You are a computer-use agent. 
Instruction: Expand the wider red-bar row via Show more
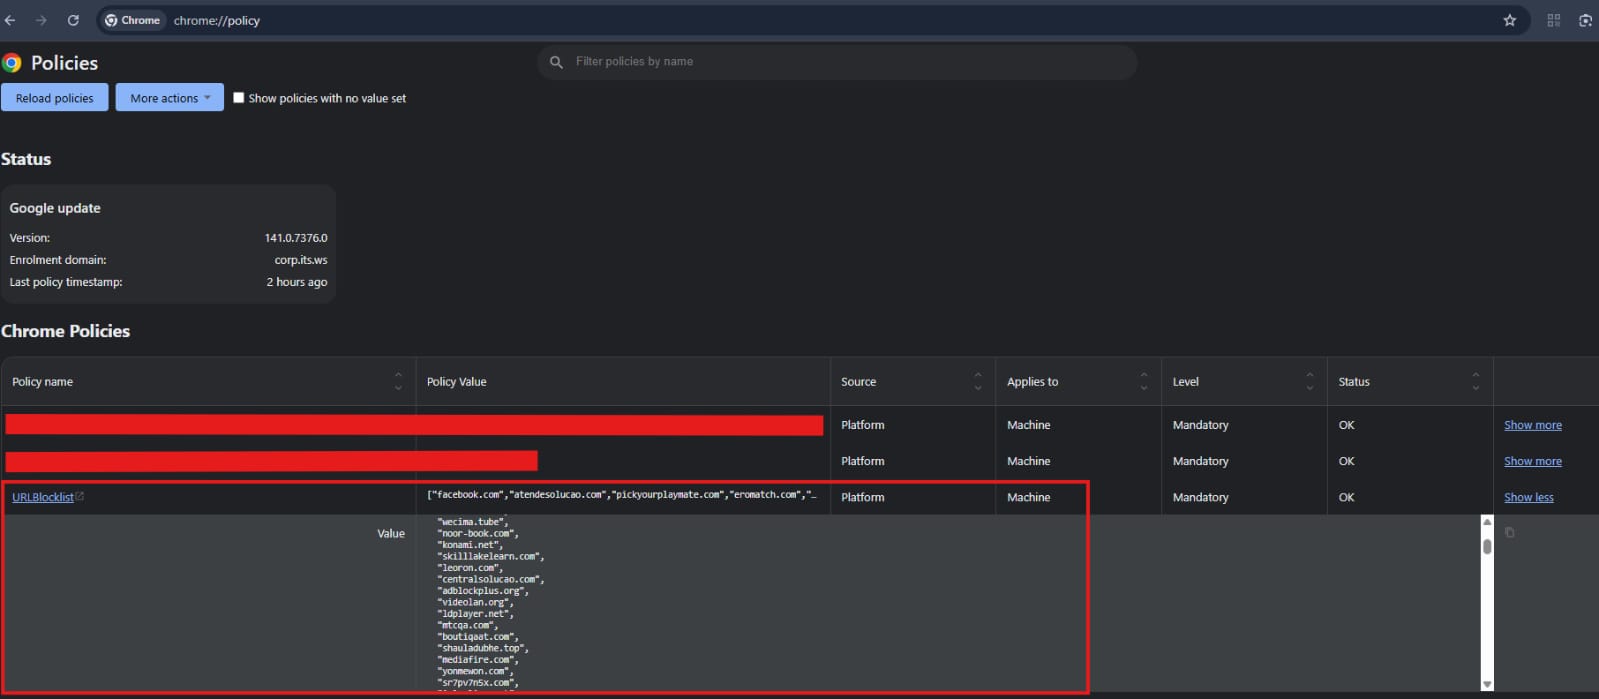[1533, 425]
